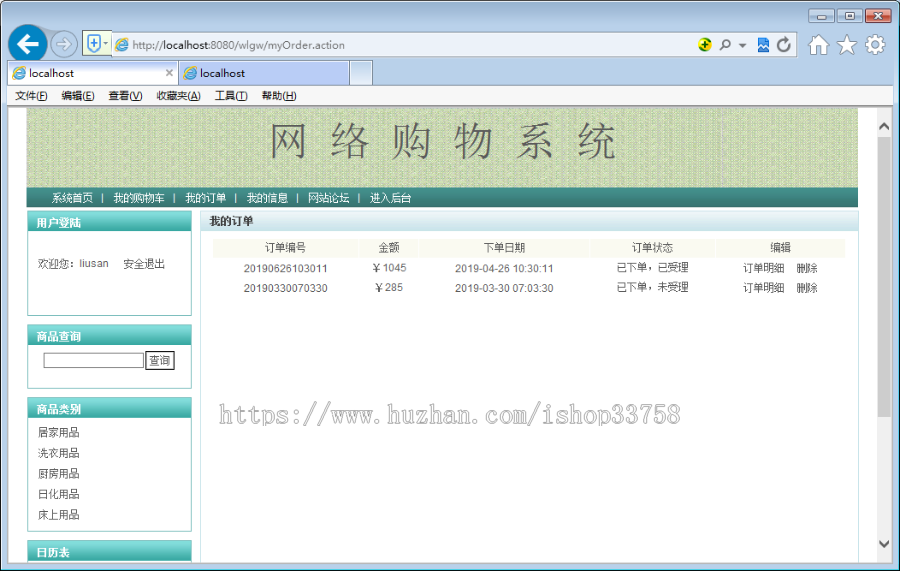The width and height of the screenshot is (900, 571).
Task: Open 我的信息 navigation link
Action: [267, 198]
